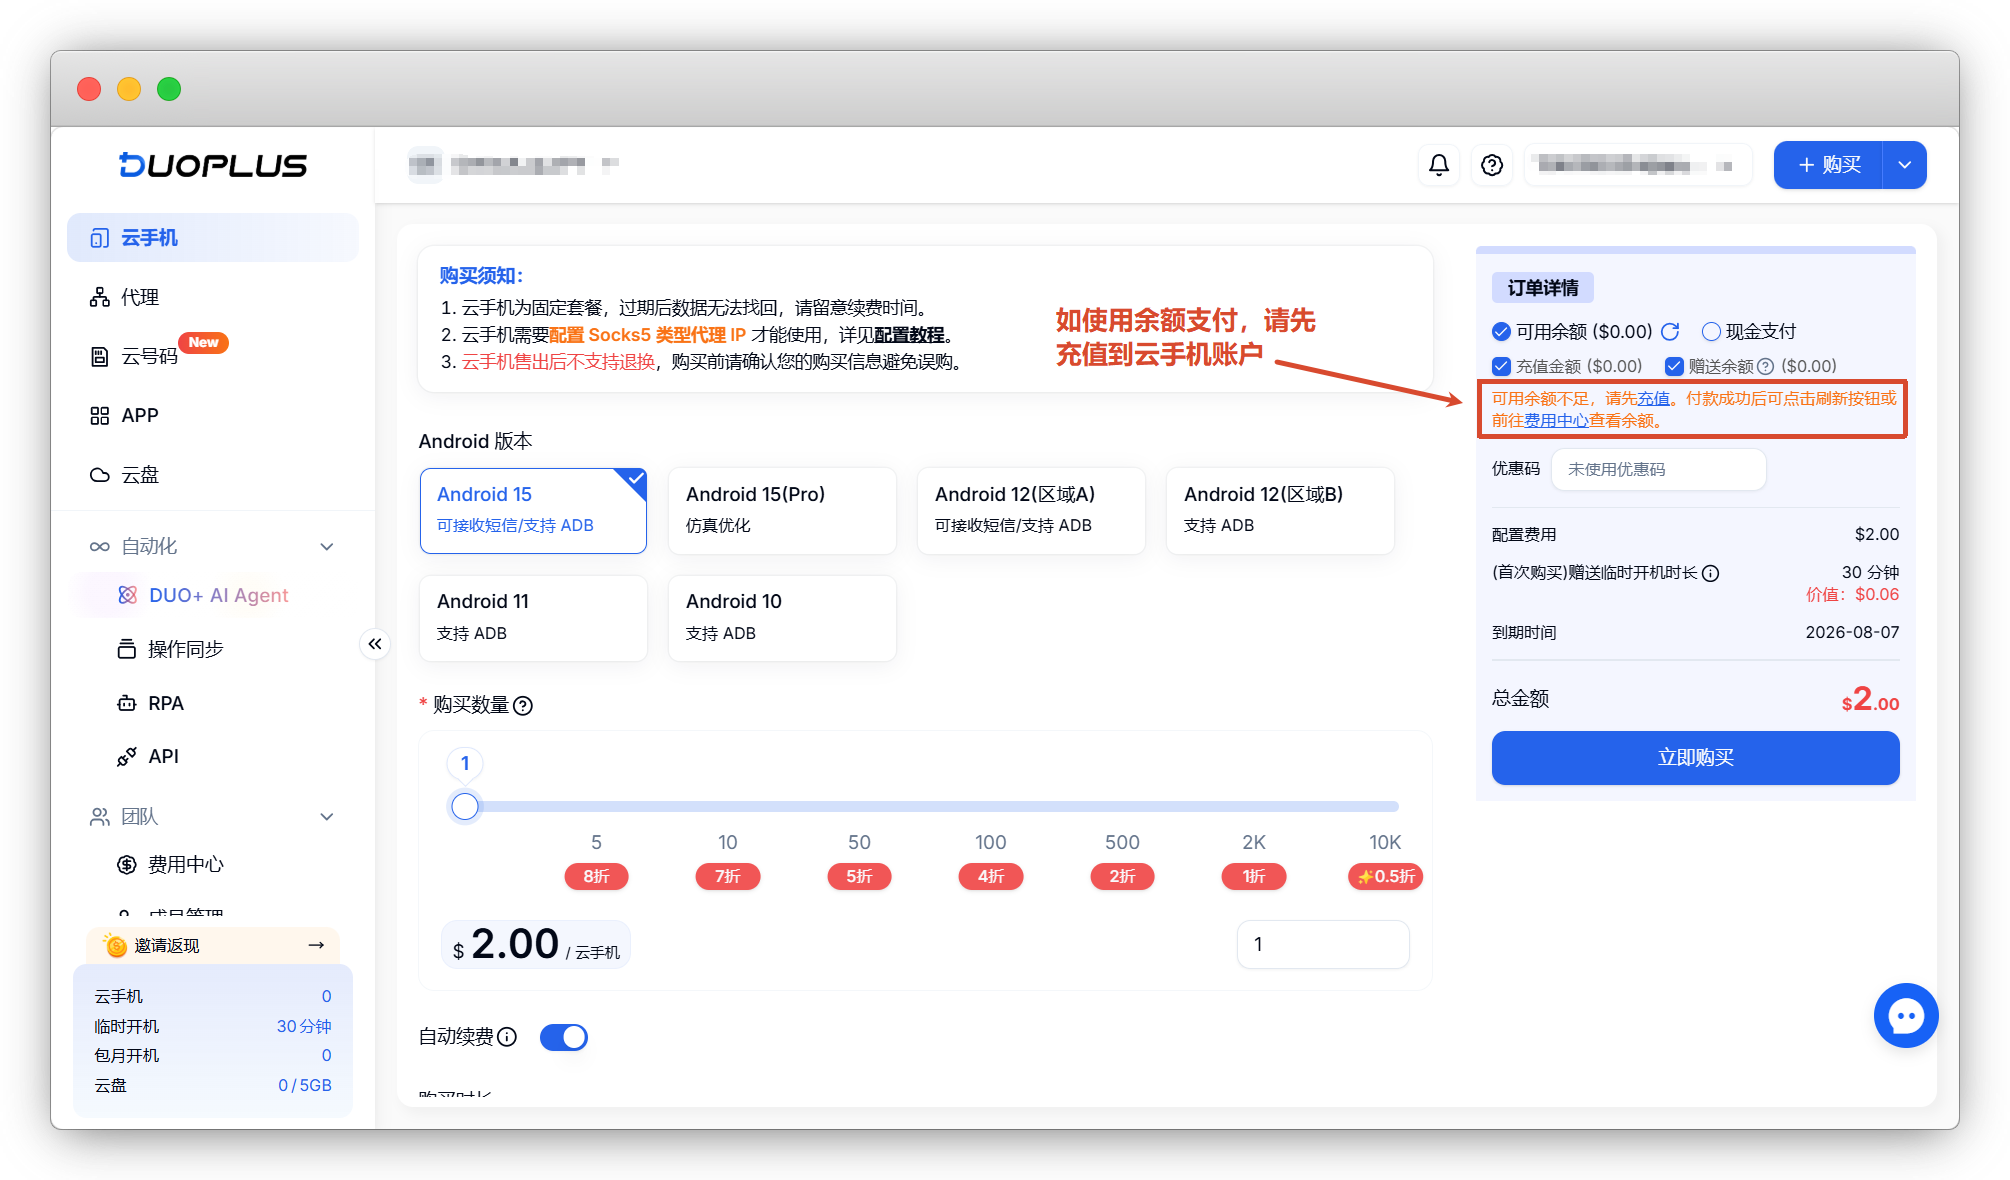2010x1180 pixels.
Task: Open the 购买 button dropdown arrow
Action: pyautogui.click(x=1904, y=165)
